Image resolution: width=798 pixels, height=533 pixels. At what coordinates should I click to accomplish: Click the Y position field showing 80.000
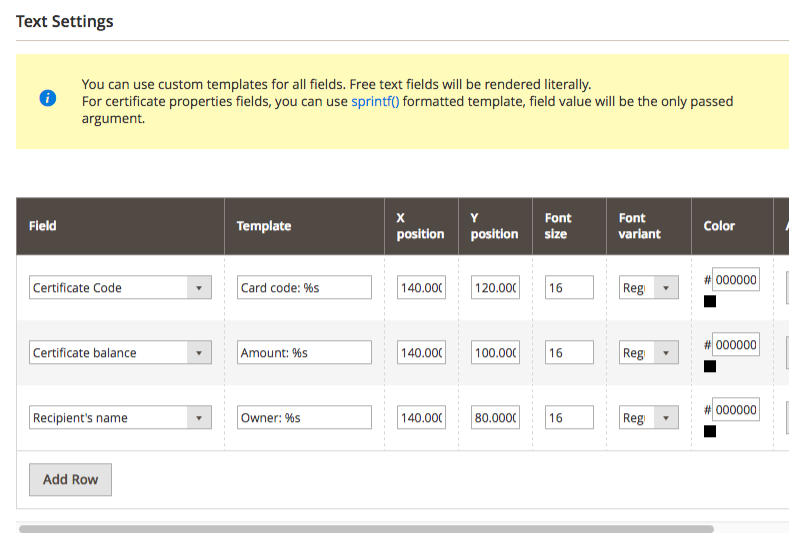[x=495, y=417]
